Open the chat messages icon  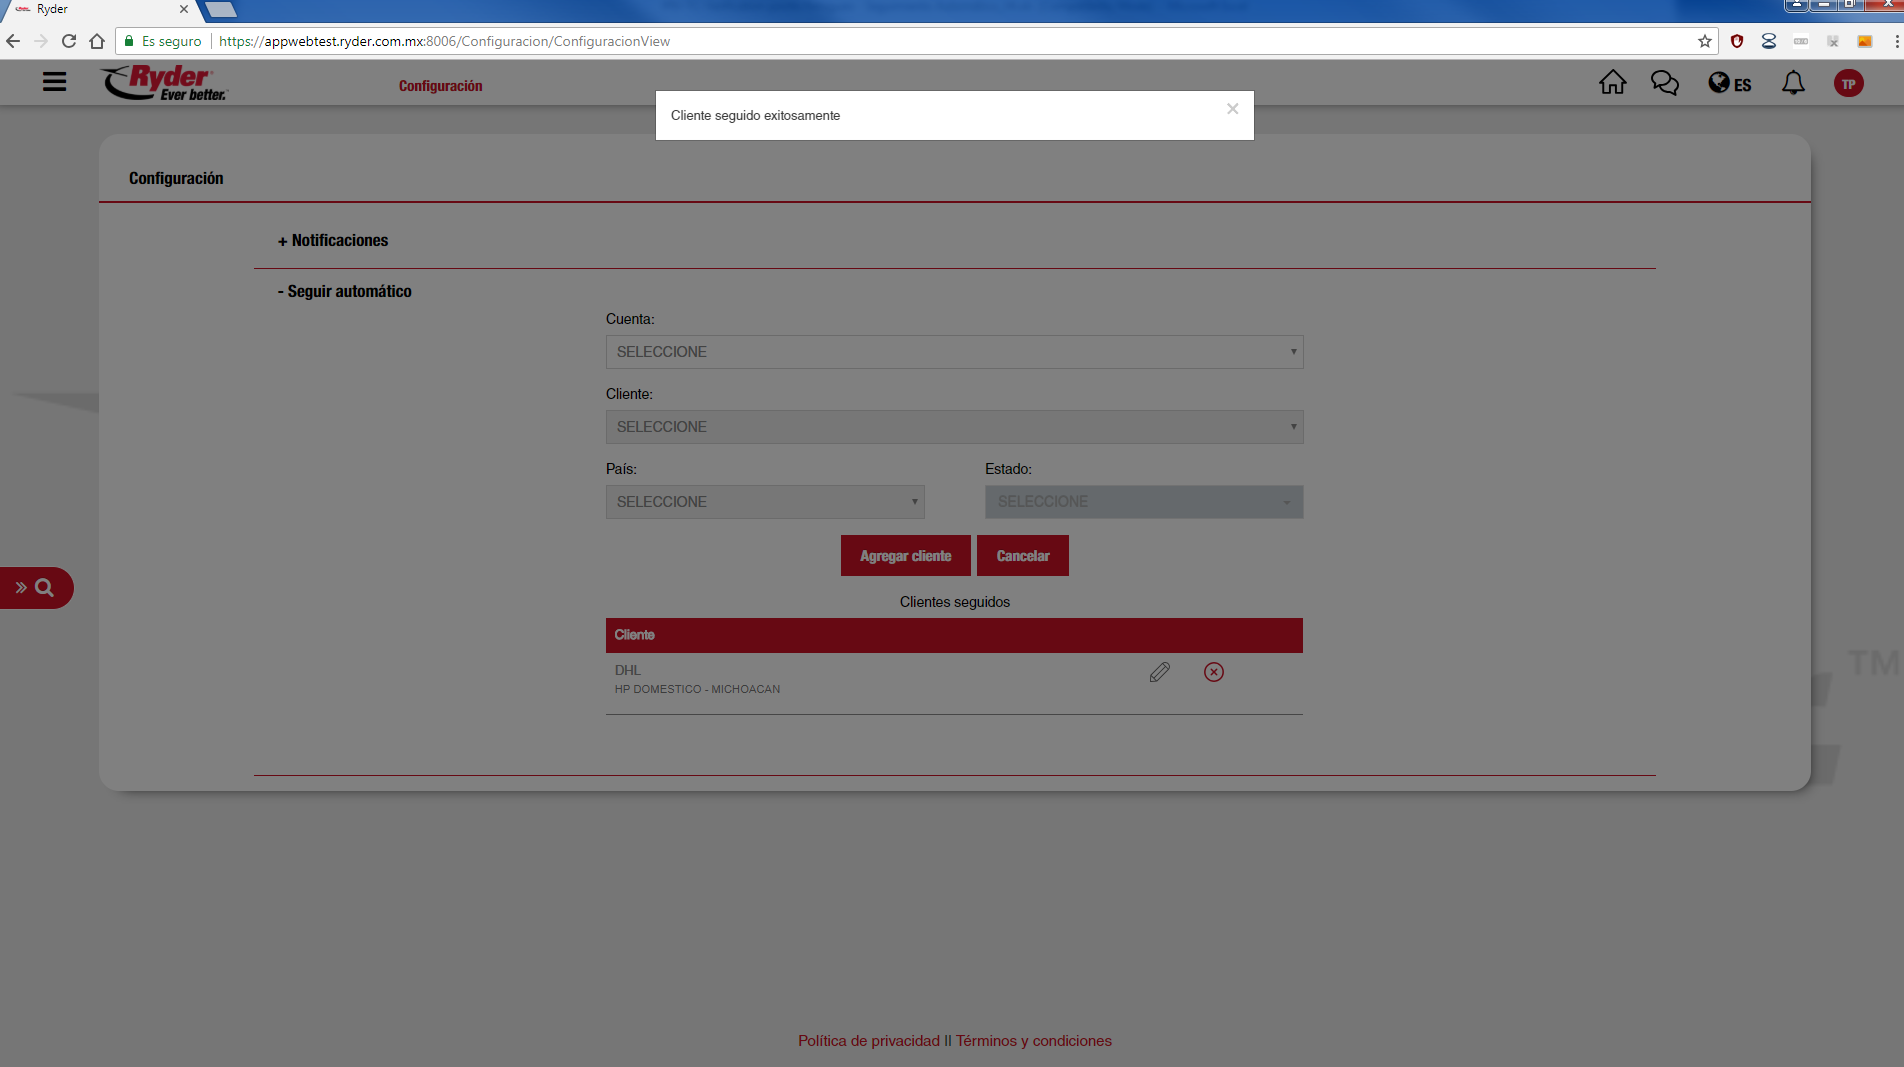[x=1664, y=83]
